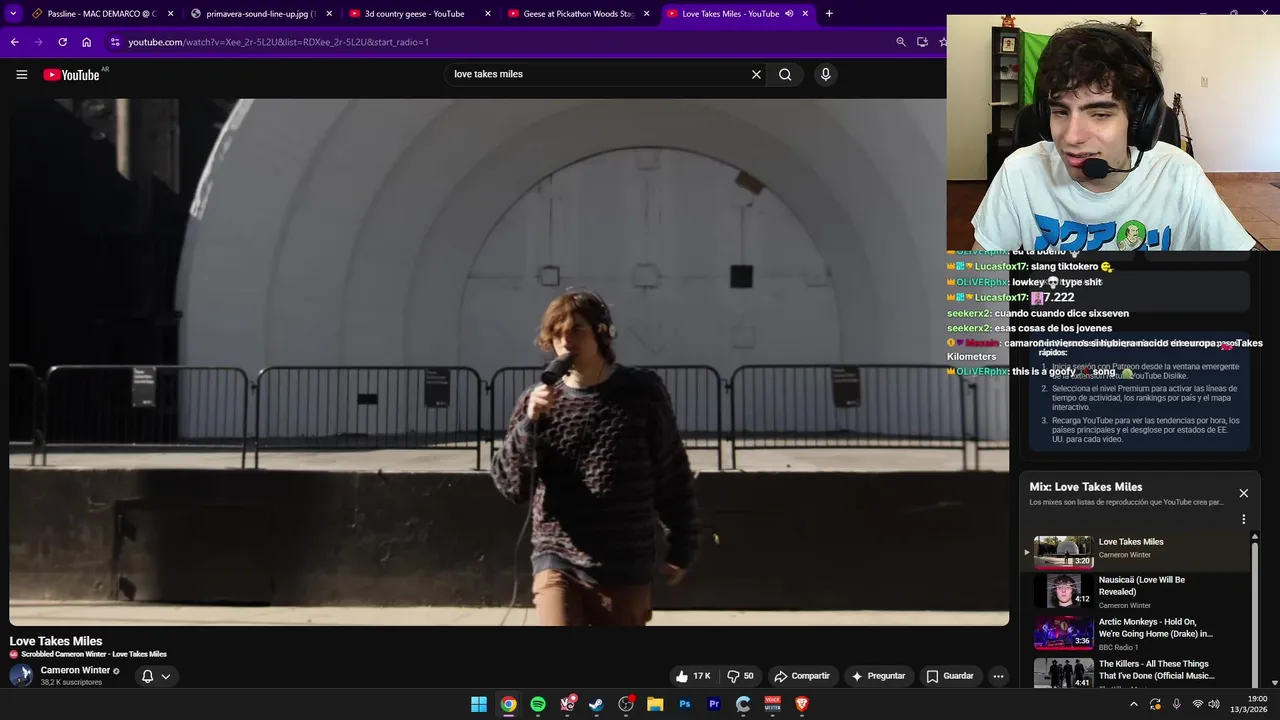Image resolution: width=1280 pixels, height=720 pixels.
Task: Close the Passline MAC DEMARCO tab
Action: tap(171, 14)
